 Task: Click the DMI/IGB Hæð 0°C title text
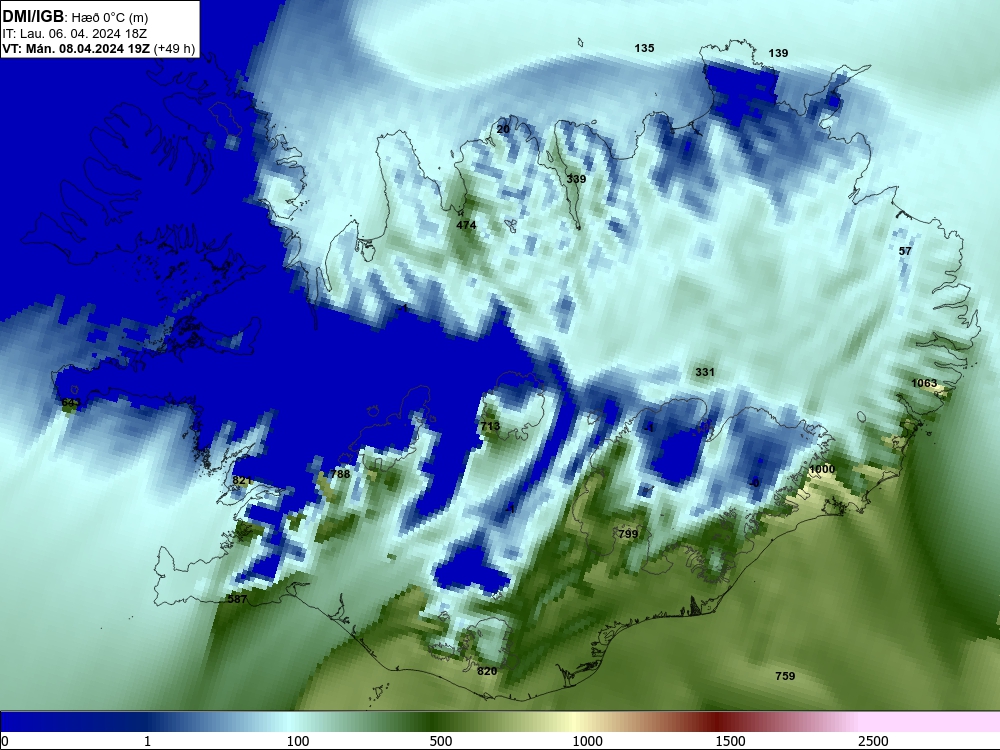click(x=75, y=17)
